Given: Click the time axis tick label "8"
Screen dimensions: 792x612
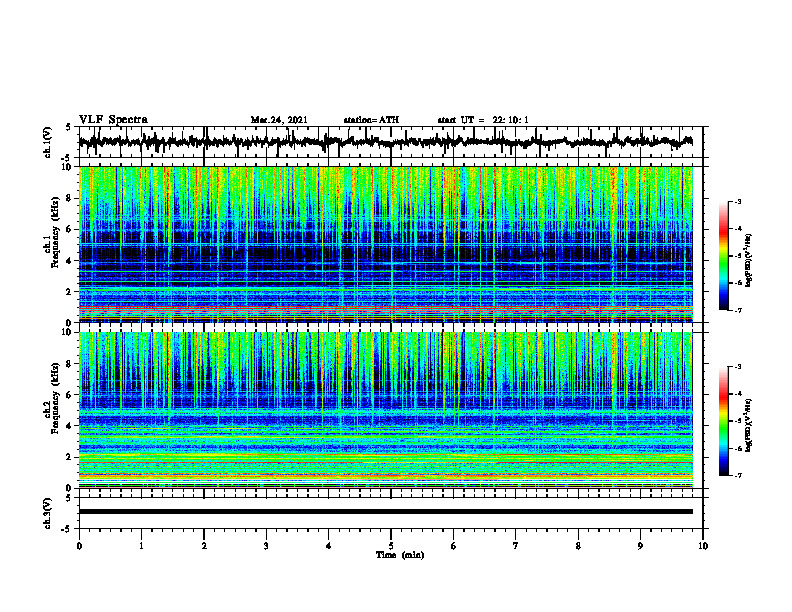Looking at the screenshot, I should 578,546.
